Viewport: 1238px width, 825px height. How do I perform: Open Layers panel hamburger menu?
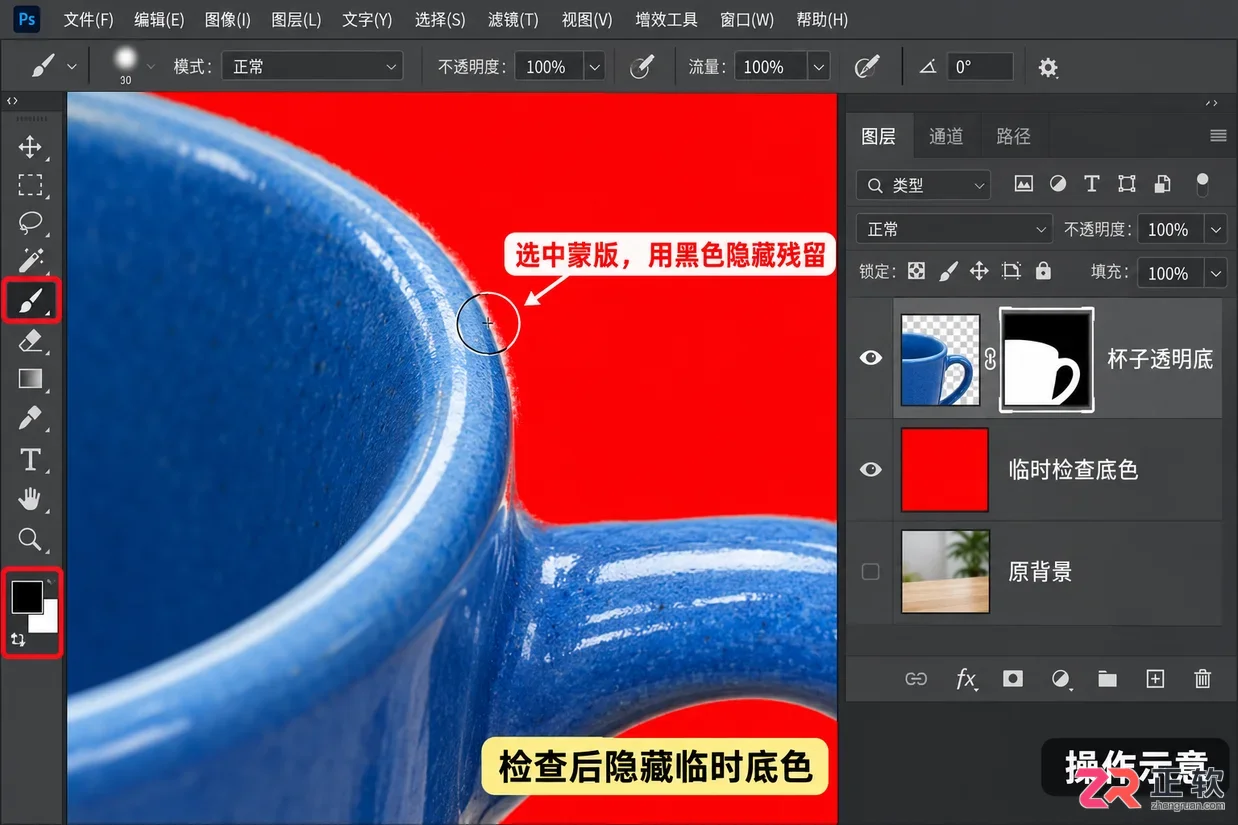[x=1218, y=136]
